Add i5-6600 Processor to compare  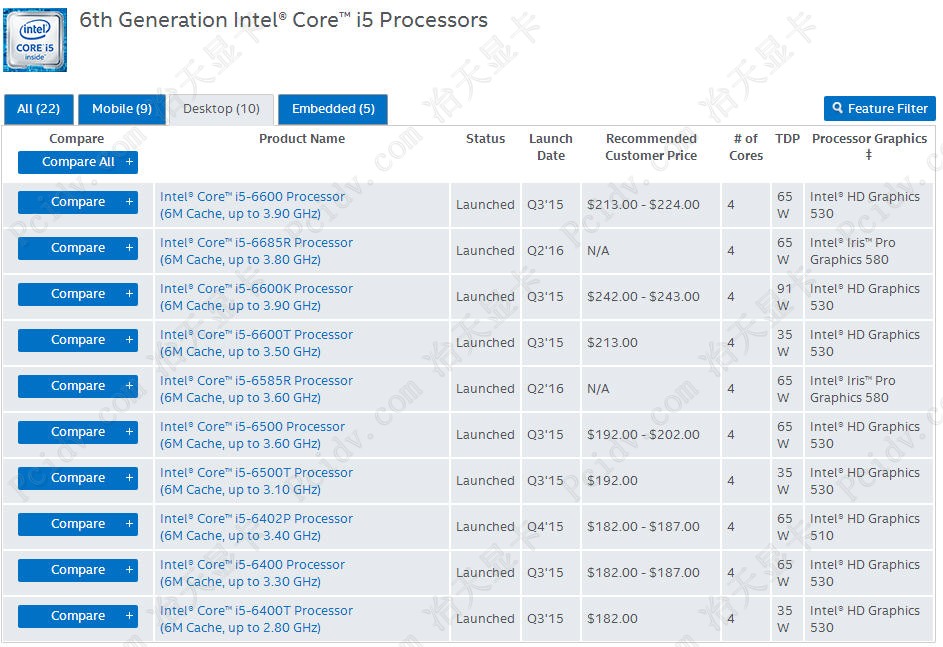click(x=78, y=202)
